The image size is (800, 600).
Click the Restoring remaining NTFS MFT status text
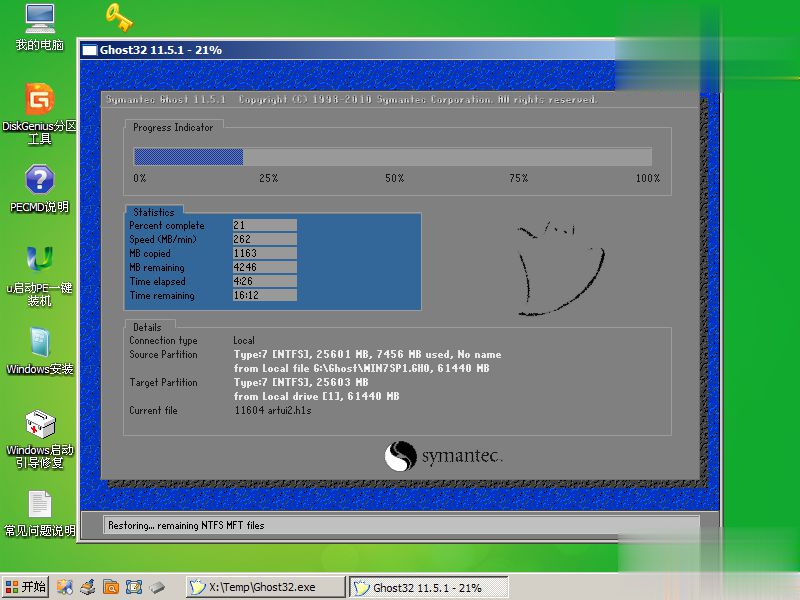tap(186, 525)
